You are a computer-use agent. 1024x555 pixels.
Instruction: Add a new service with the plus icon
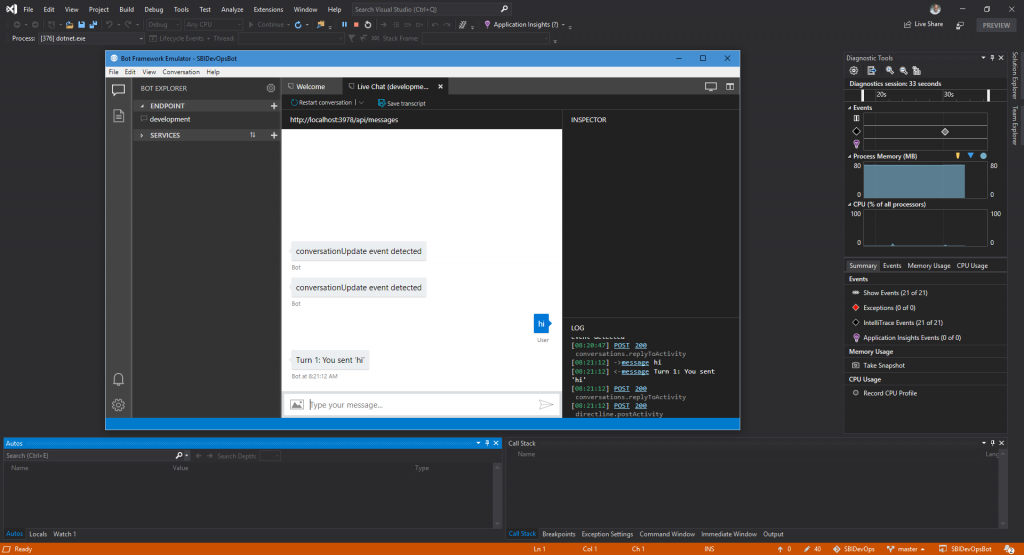(x=274, y=135)
